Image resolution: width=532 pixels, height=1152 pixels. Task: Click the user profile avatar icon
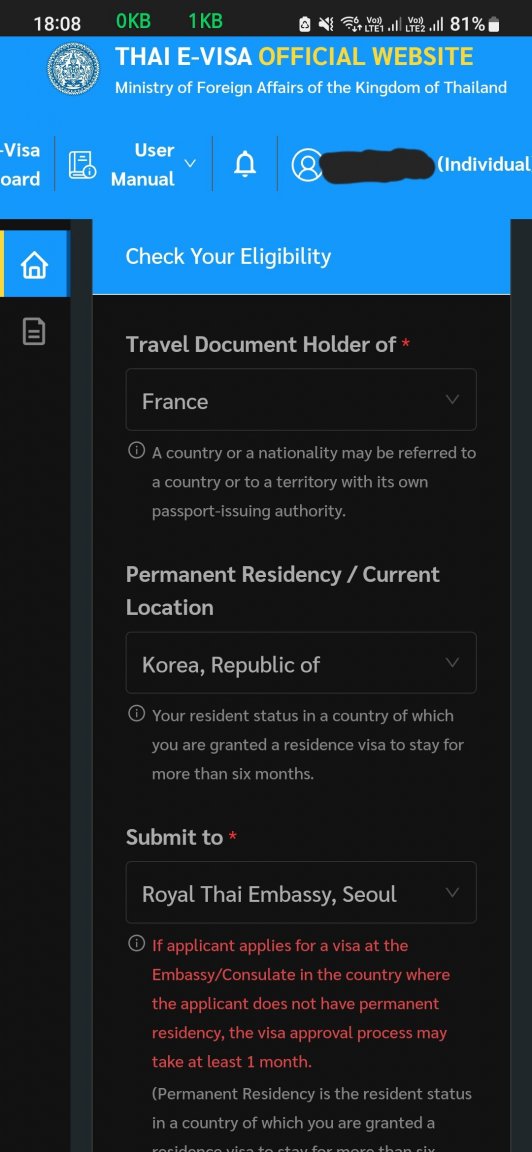point(306,165)
